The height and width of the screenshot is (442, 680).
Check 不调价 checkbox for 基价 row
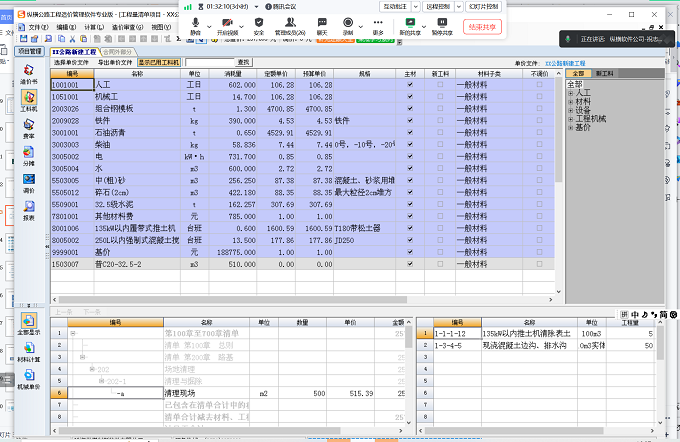click(539, 252)
